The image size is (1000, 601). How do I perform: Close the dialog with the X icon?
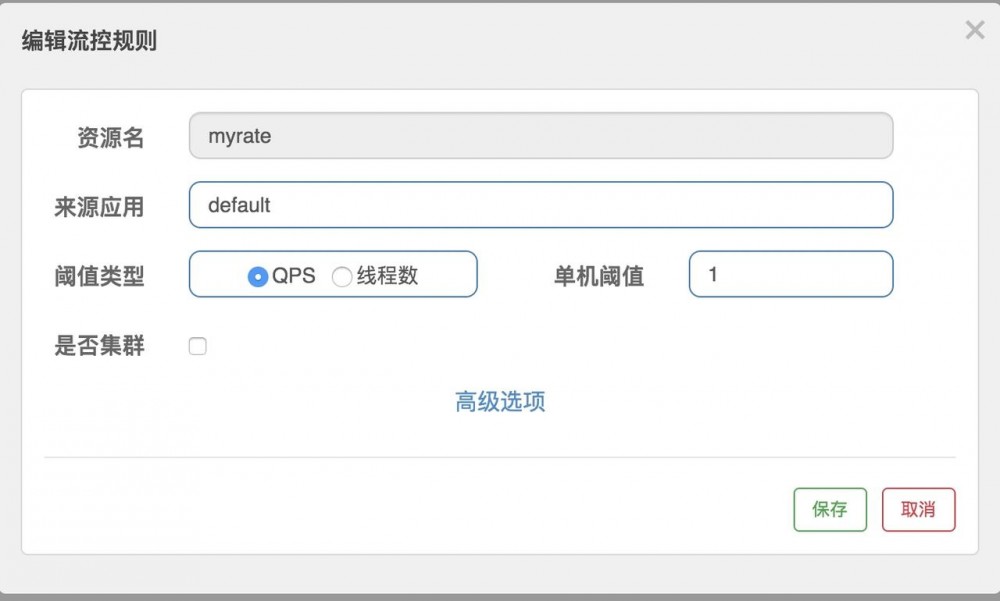975,30
